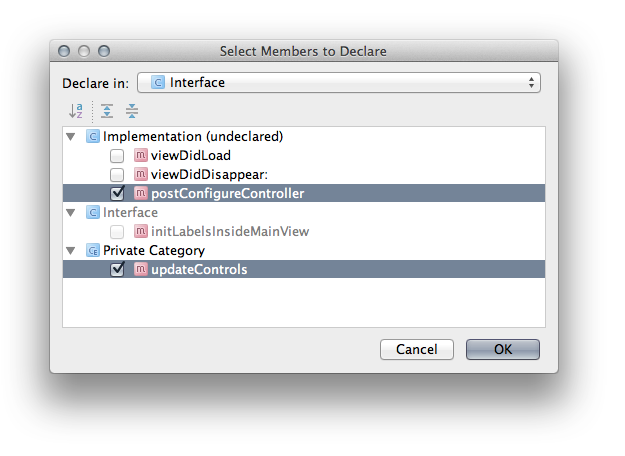The width and height of the screenshot is (625, 456).
Task: Click the method icon beside updateControls
Action: [x=140, y=269]
